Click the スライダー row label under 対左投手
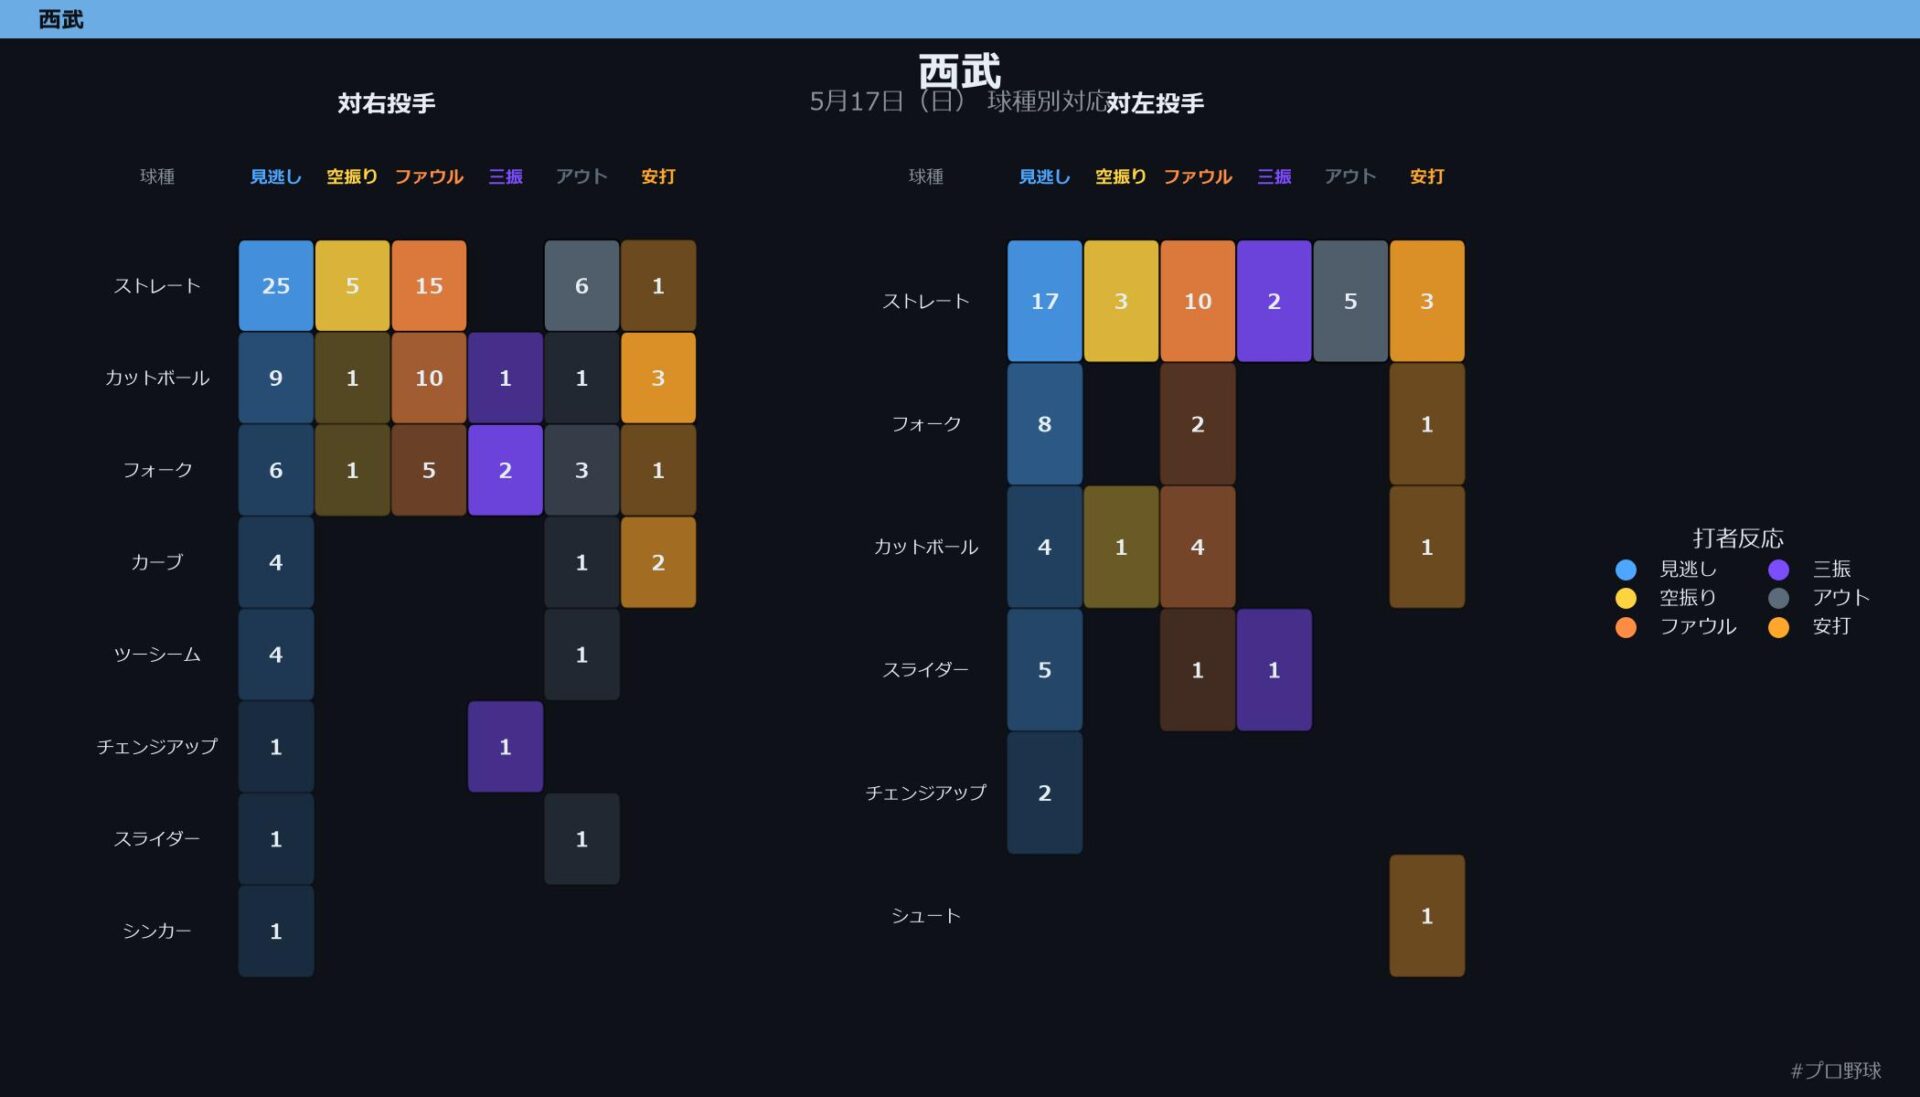 (x=926, y=670)
